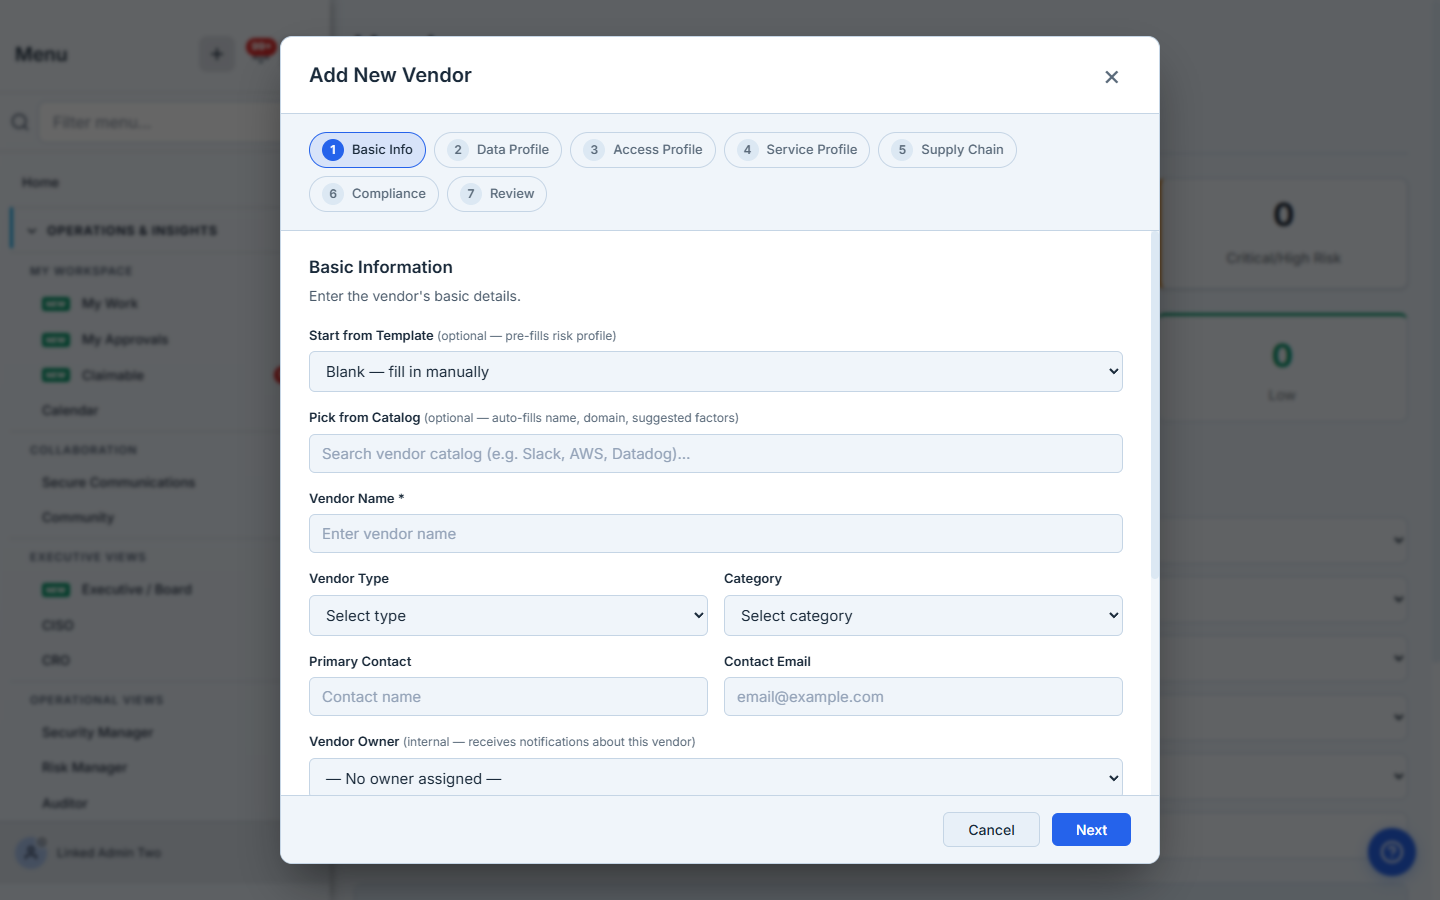
Task: Focus the Vendor Name input
Action: click(x=716, y=534)
